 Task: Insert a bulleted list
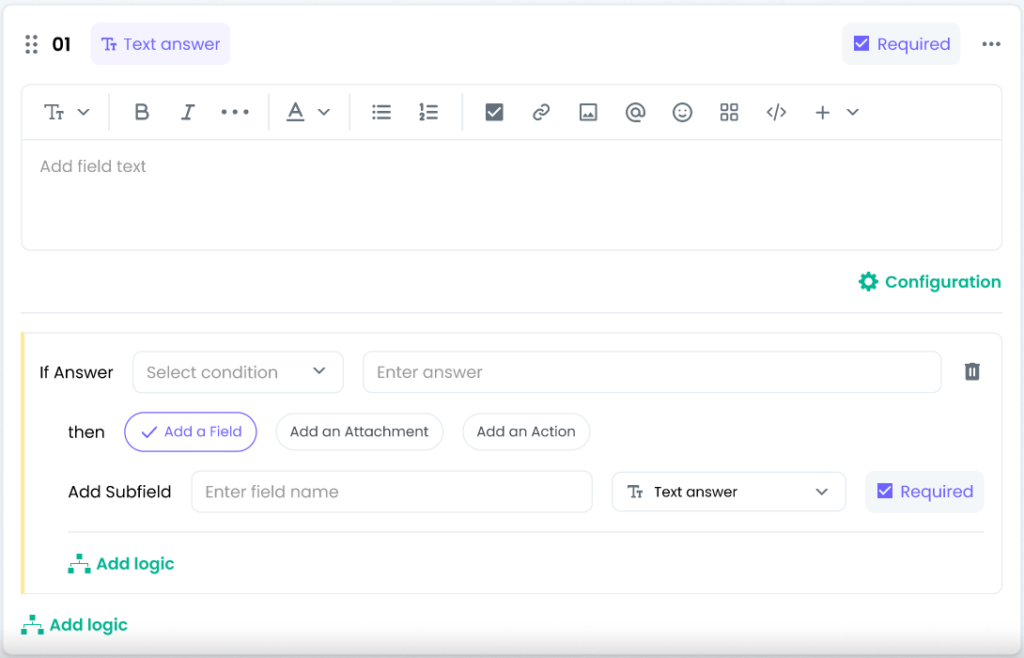[381, 112]
